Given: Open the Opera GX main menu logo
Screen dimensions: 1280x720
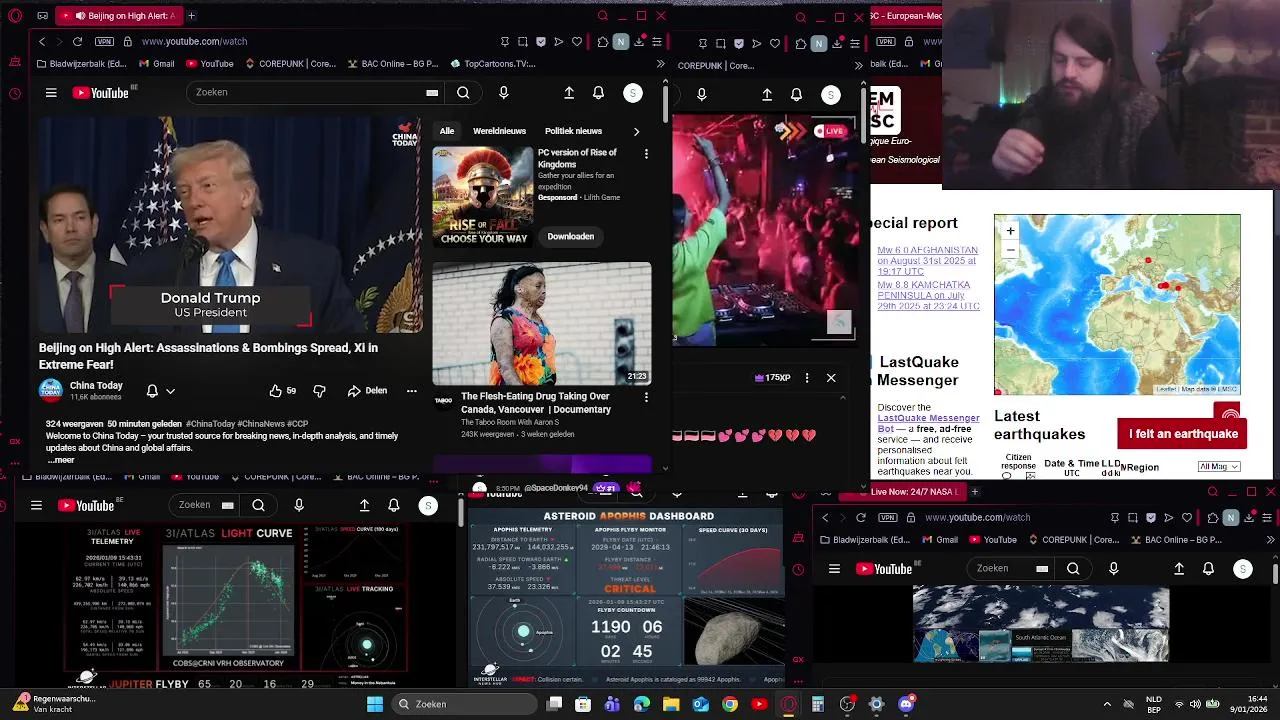Looking at the screenshot, I should [14, 16].
